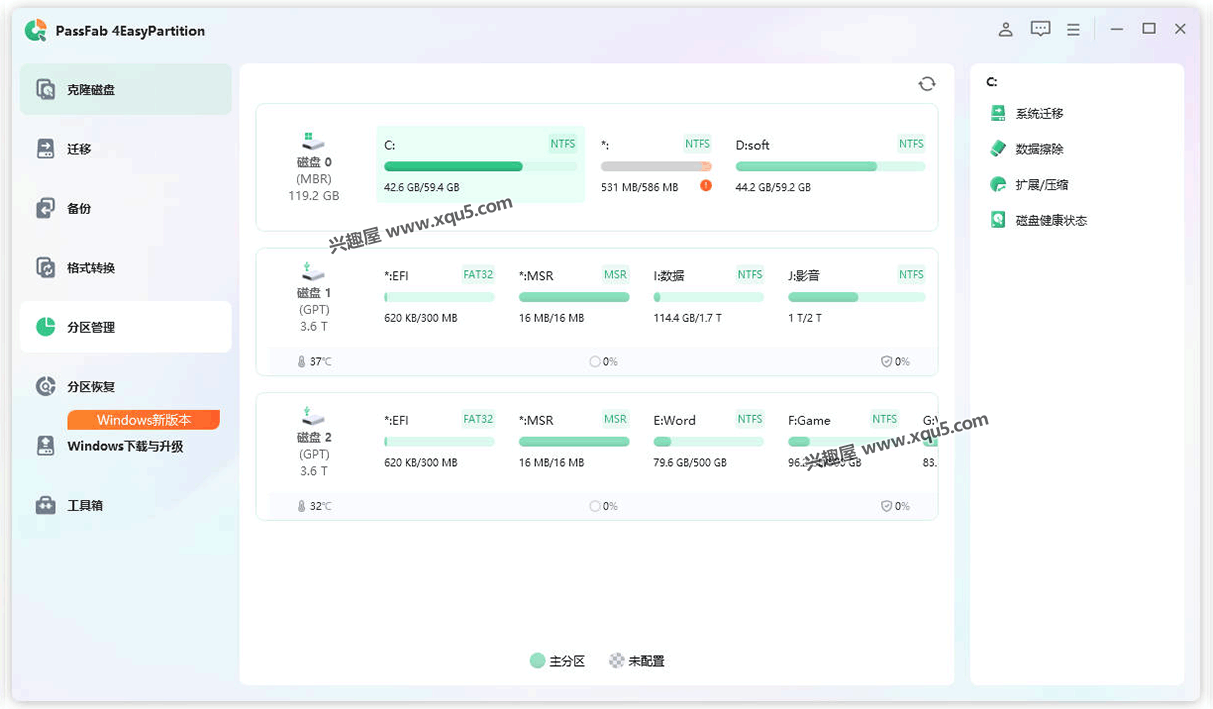
Task: Toggle the 主分区 legend indicator
Action: click(x=558, y=661)
